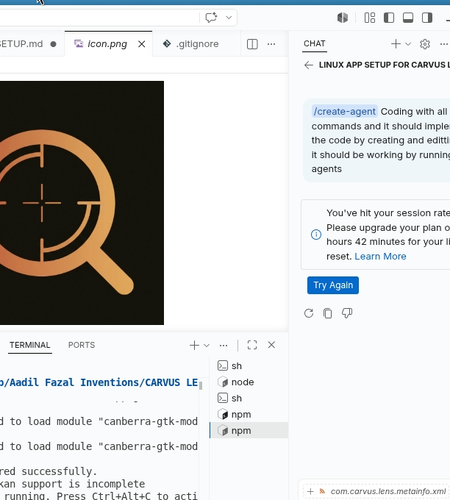Mark response as unhelpful thumbs down
Screen dimensions: 450x500
pos(347,313)
